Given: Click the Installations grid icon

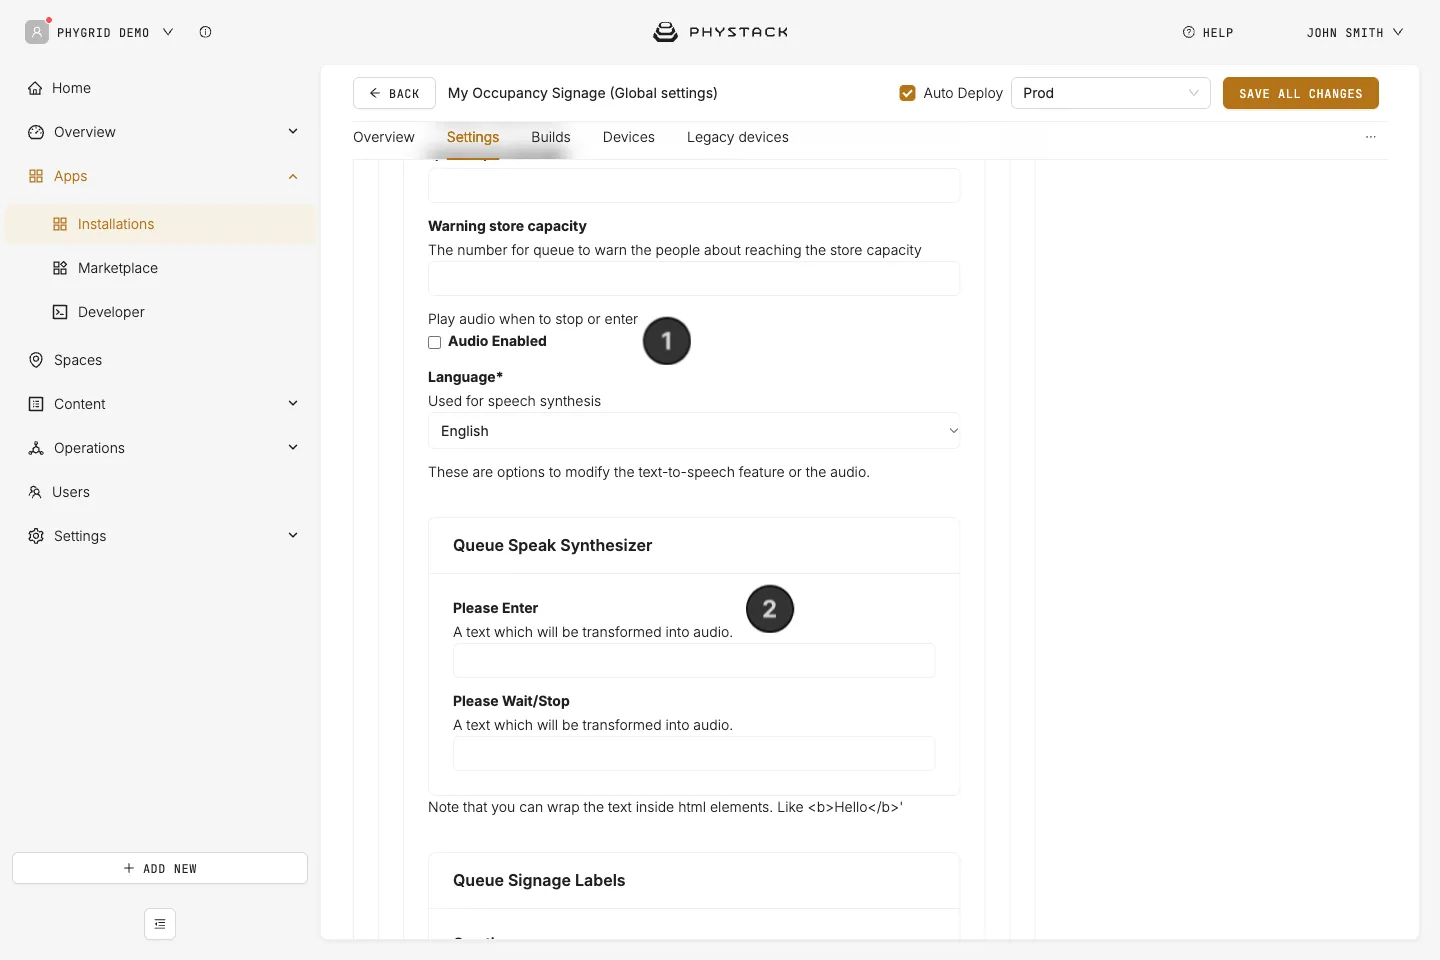Looking at the screenshot, I should tap(60, 224).
